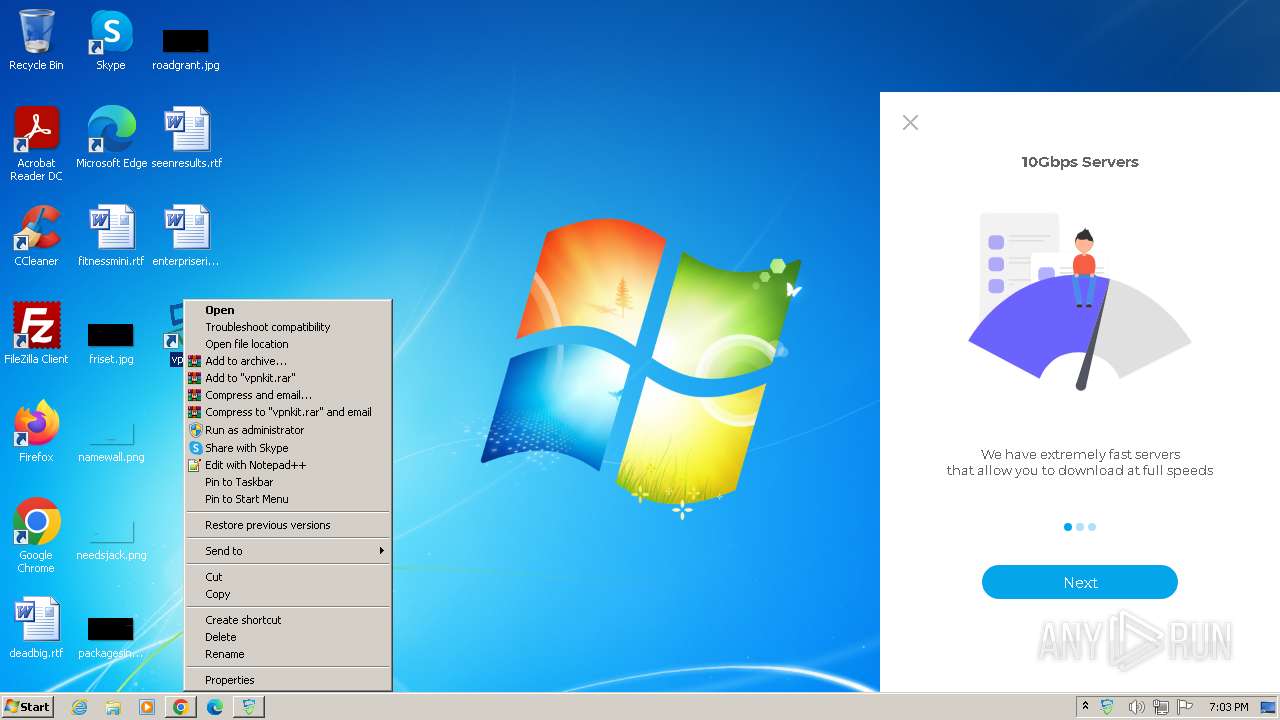This screenshot has height=720, width=1280.
Task: Select the namewall.png file
Action: (x=111, y=440)
